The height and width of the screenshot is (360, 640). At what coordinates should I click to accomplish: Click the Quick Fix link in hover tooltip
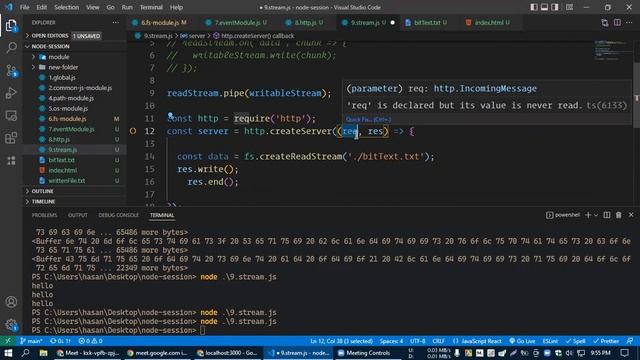coord(368,119)
